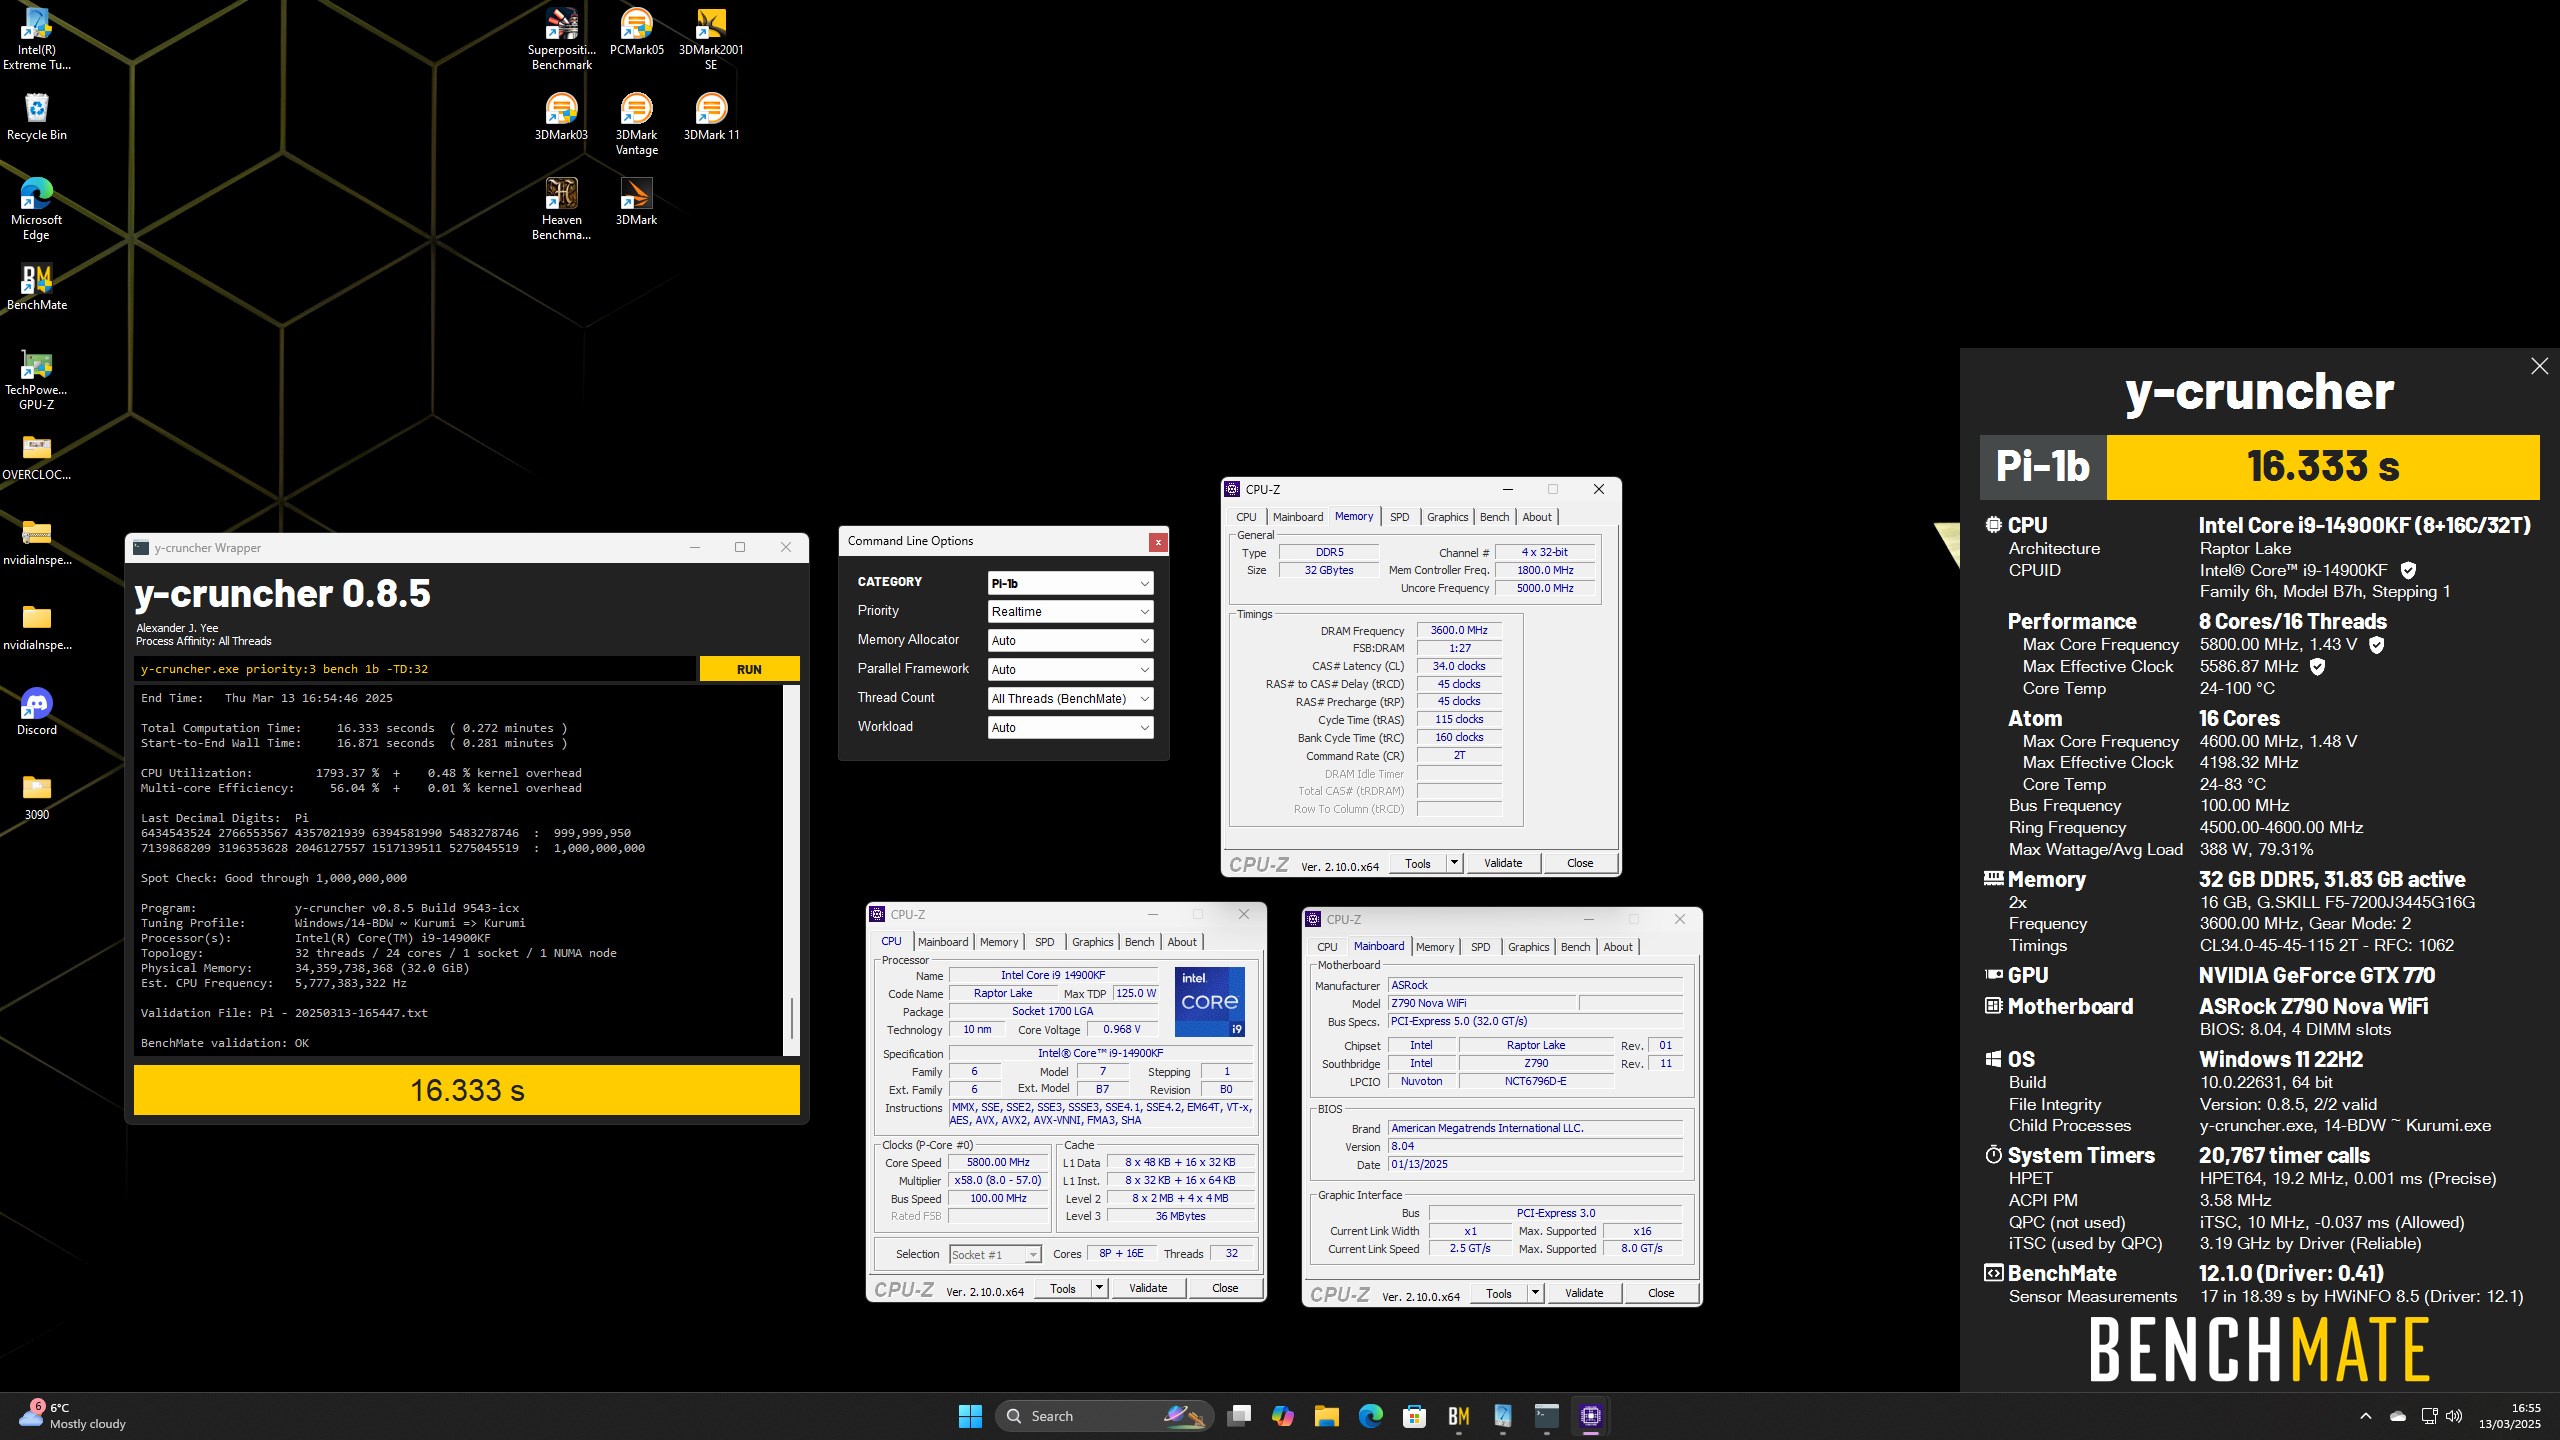Expand the Parallel Framework dropdown
This screenshot has width=2560, height=1440.
point(1070,669)
